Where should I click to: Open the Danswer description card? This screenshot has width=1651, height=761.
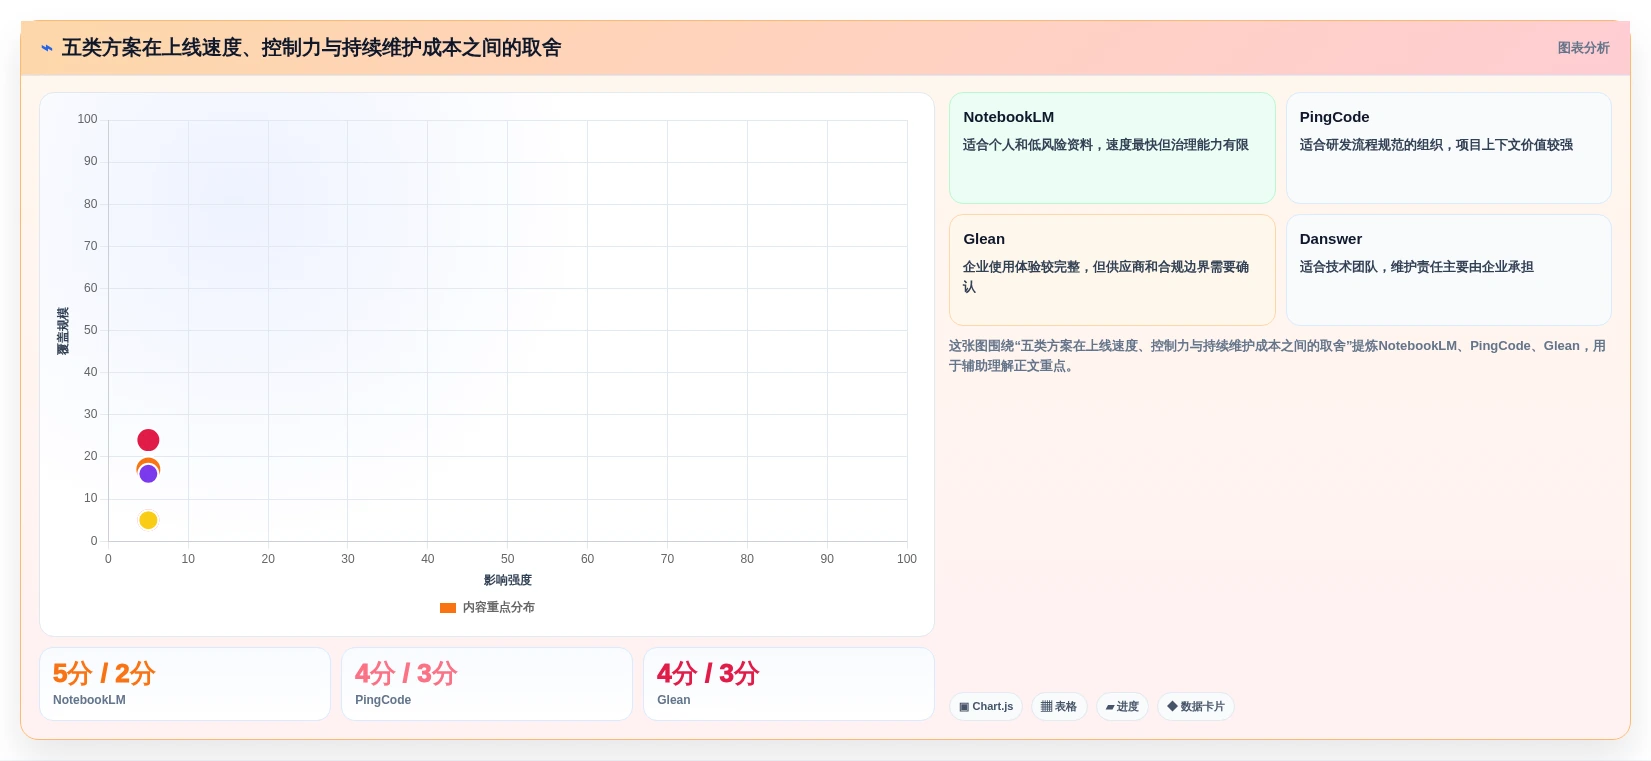pyautogui.click(x=1448, y=270)
